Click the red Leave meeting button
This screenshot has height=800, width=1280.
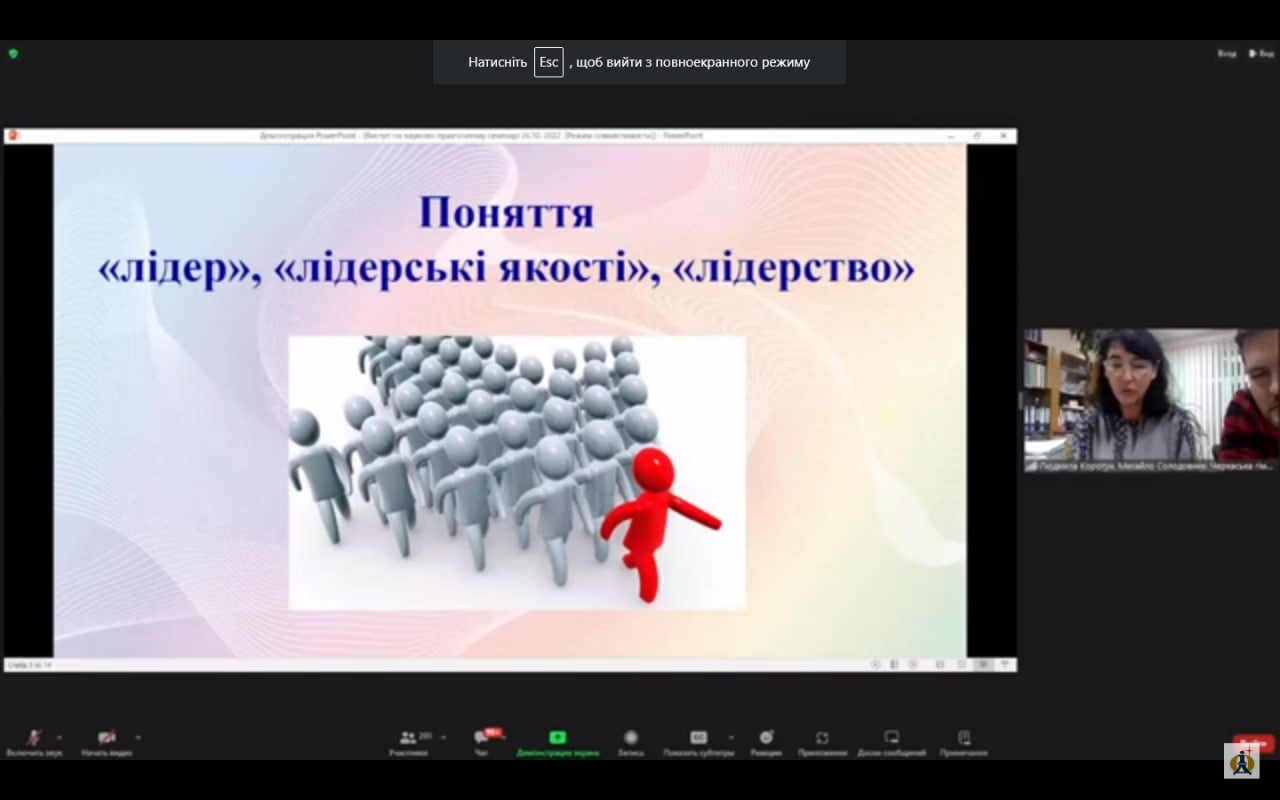point(1253,743)
